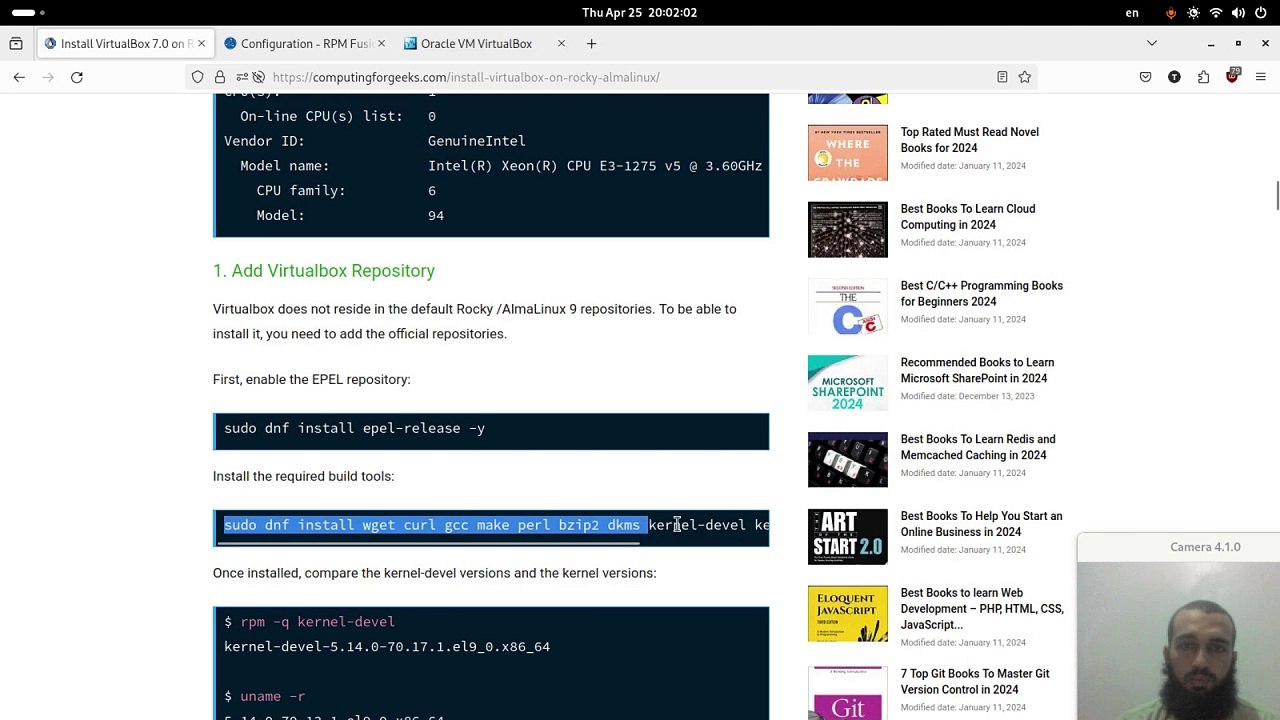Click 'Intel(R) Xeon(R) CPU E3-1275 v5' model name
Viewport: 1280px width, 720px height.
click(595, 166)
